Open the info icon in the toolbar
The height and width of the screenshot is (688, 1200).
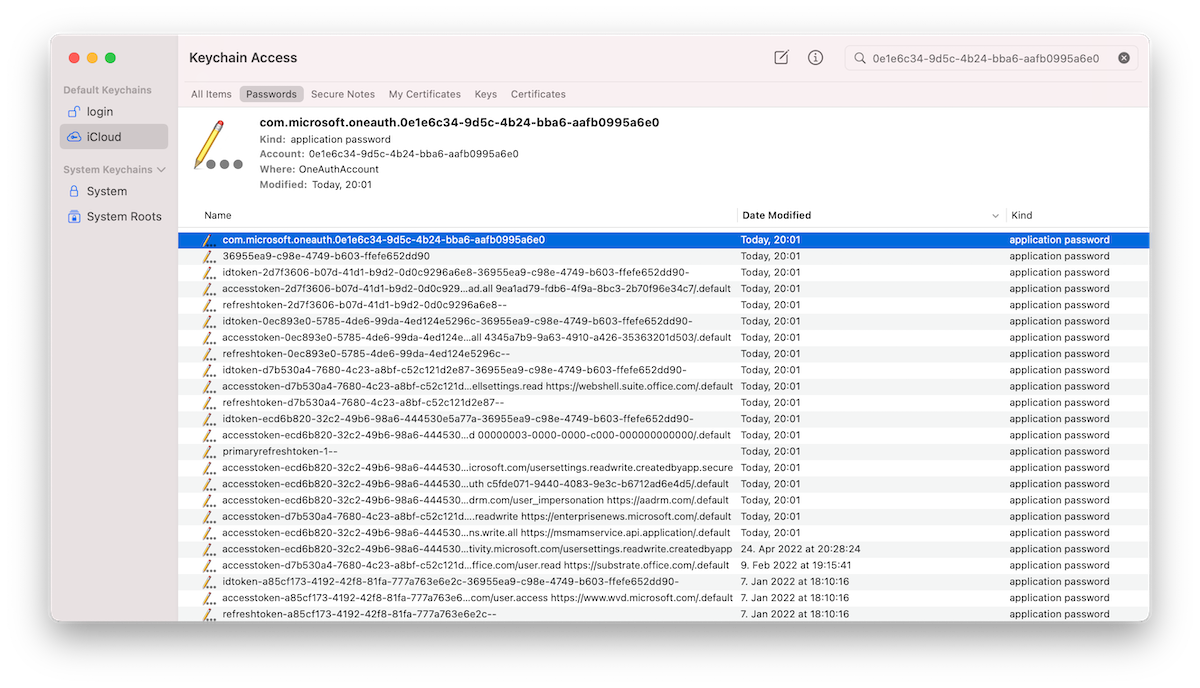tap(815, 58)
